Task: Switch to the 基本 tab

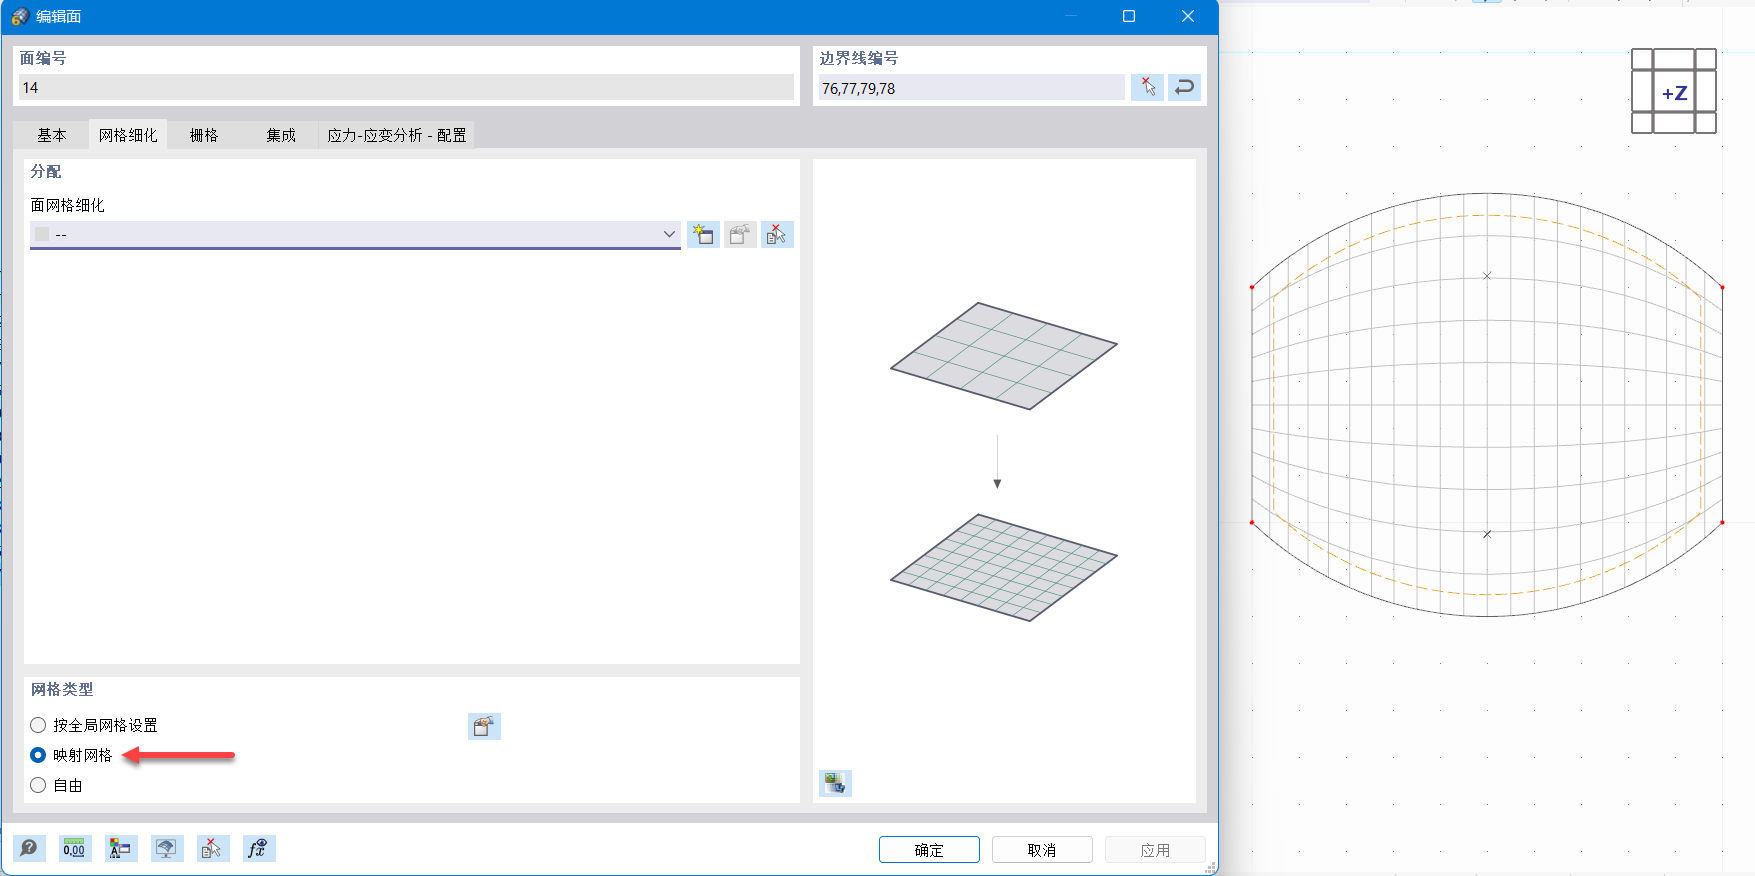Action: click(x=52, y=135)
